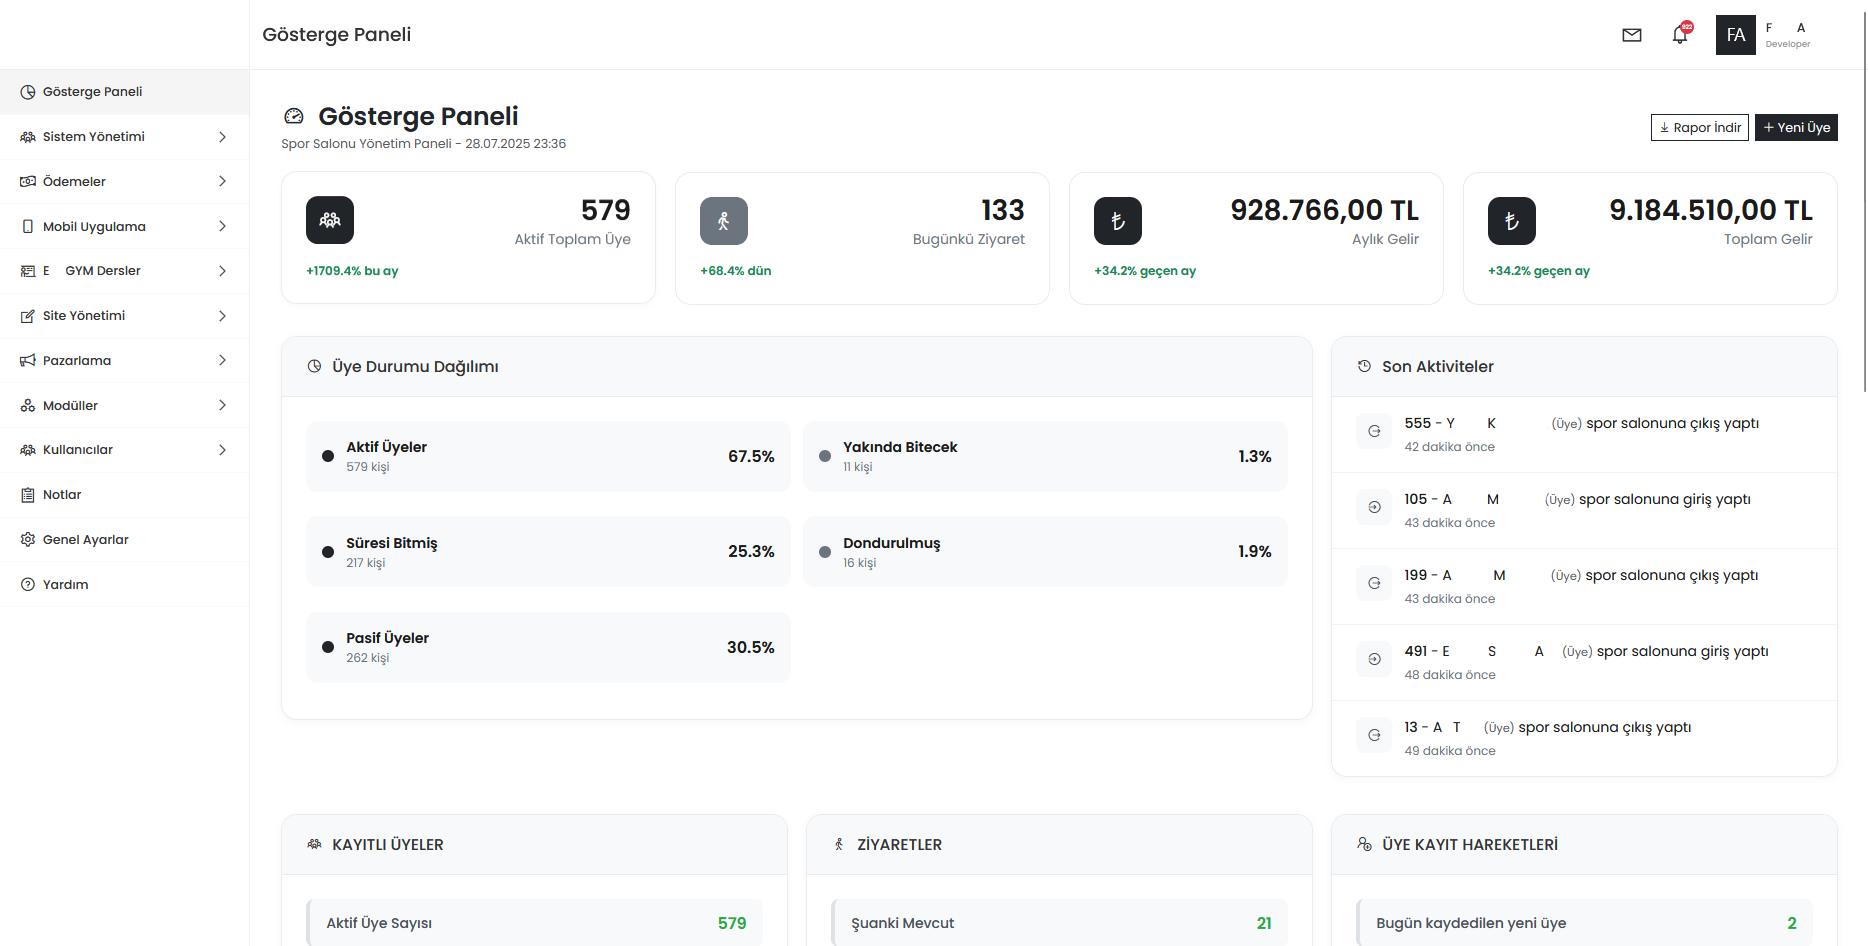Click +1709.4% bu ay growth text
The width and height of the screenshot is (1868, 946).
click(352, 271)
